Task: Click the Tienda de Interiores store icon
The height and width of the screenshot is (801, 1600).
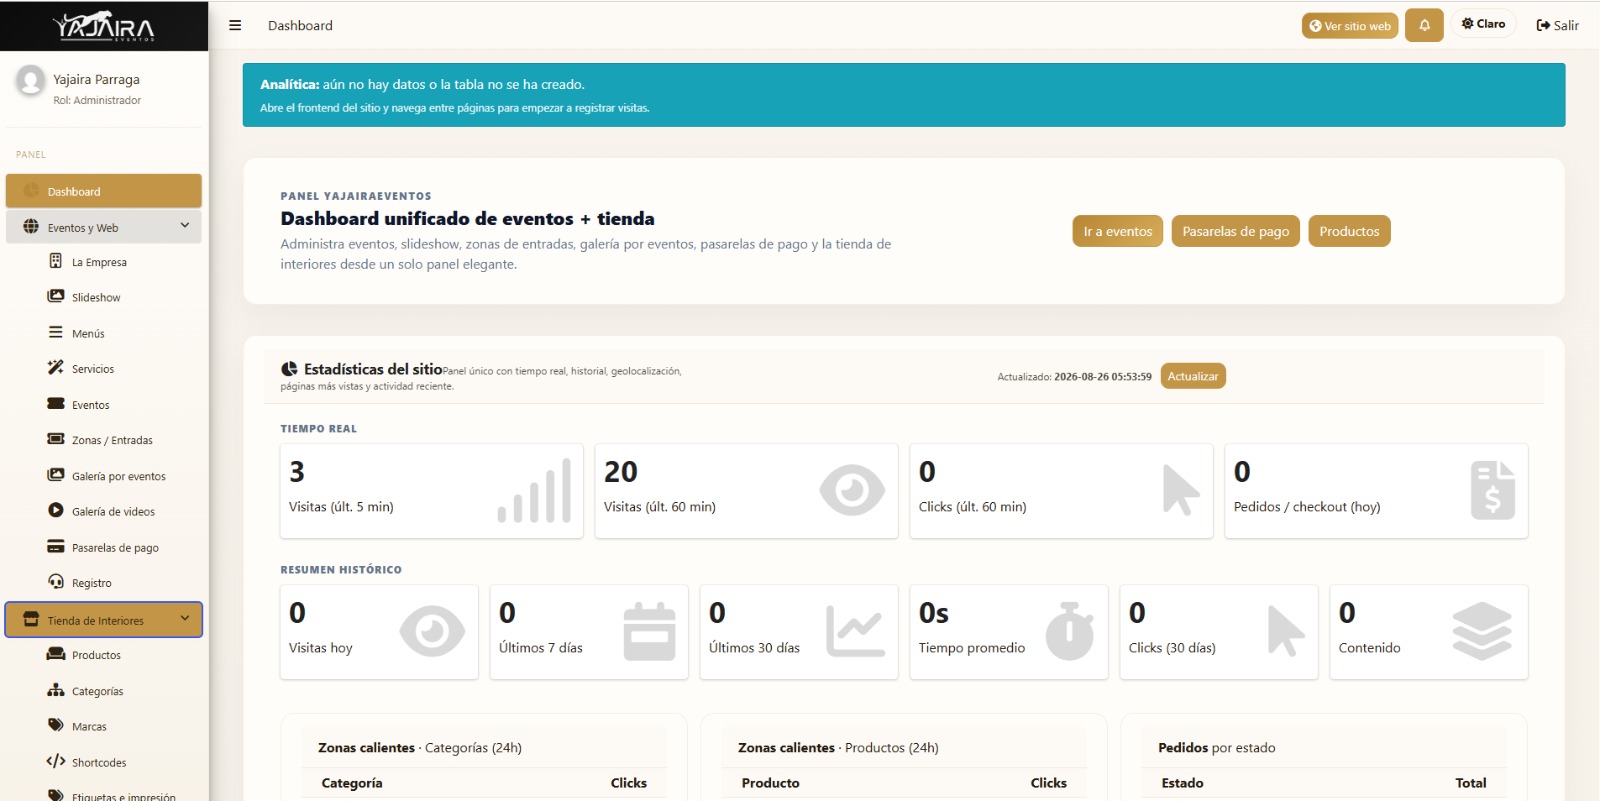Action: (x=31, y=620)
